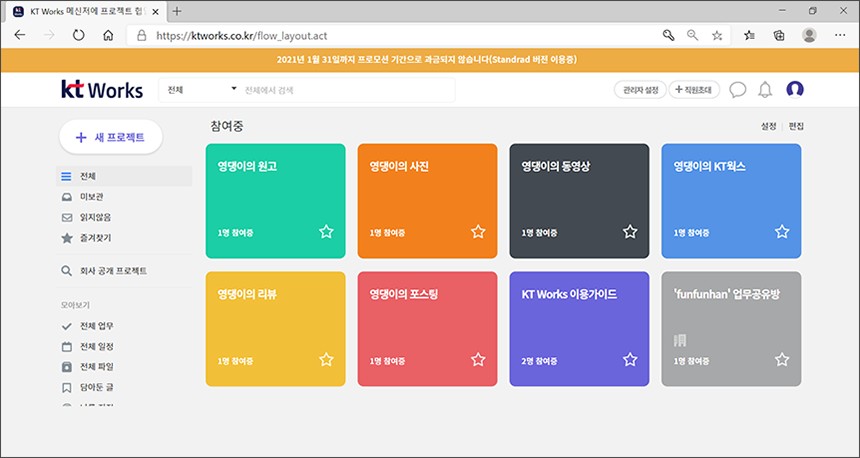
Task: Reload the page with refresh icon
Action: (78, 36)
